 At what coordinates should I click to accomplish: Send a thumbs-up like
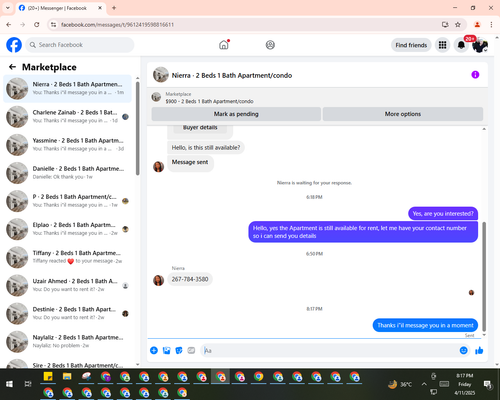pos(479,350)
